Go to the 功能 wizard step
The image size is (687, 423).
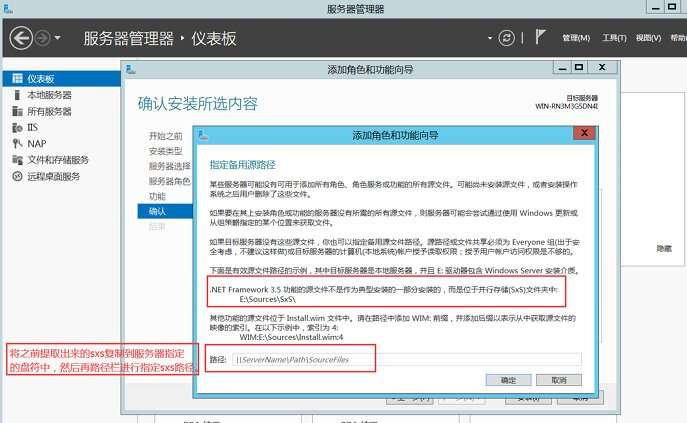[x=157, y=196]
